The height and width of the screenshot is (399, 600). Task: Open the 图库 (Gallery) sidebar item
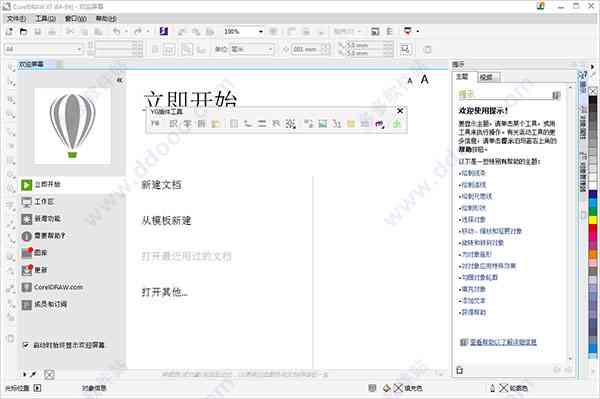(x=72, y=253)
